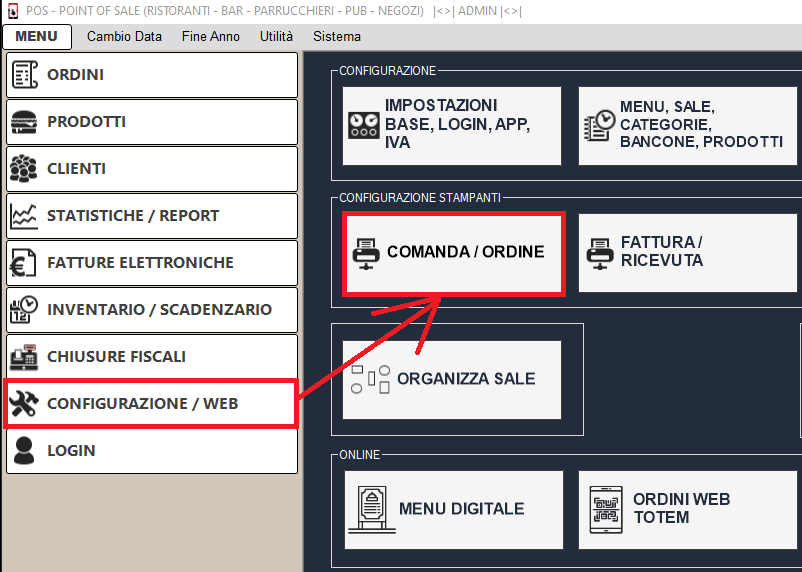The height and width of the screenshot is (572, 802).
Task: Open the Menu Digitale button
Action: point(452,509)
